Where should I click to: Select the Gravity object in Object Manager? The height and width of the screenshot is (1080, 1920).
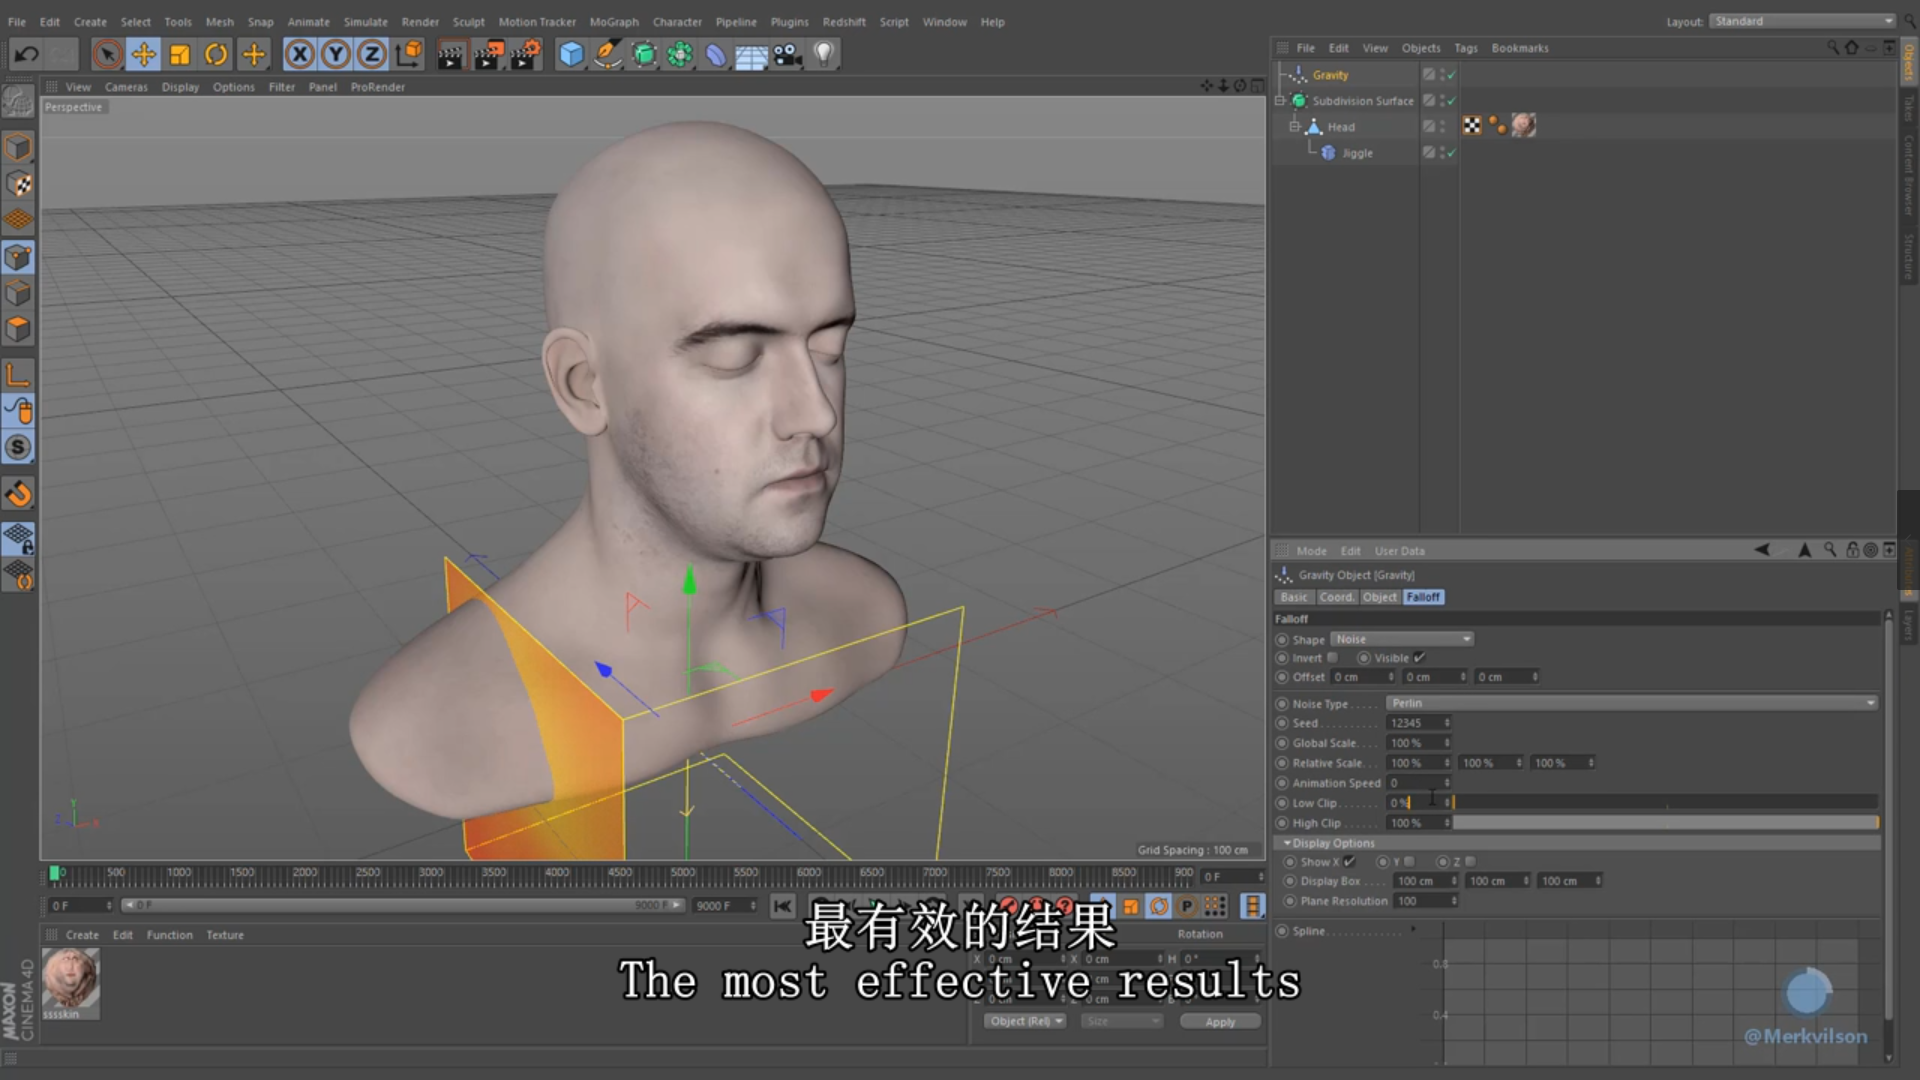click(1330, 75)
